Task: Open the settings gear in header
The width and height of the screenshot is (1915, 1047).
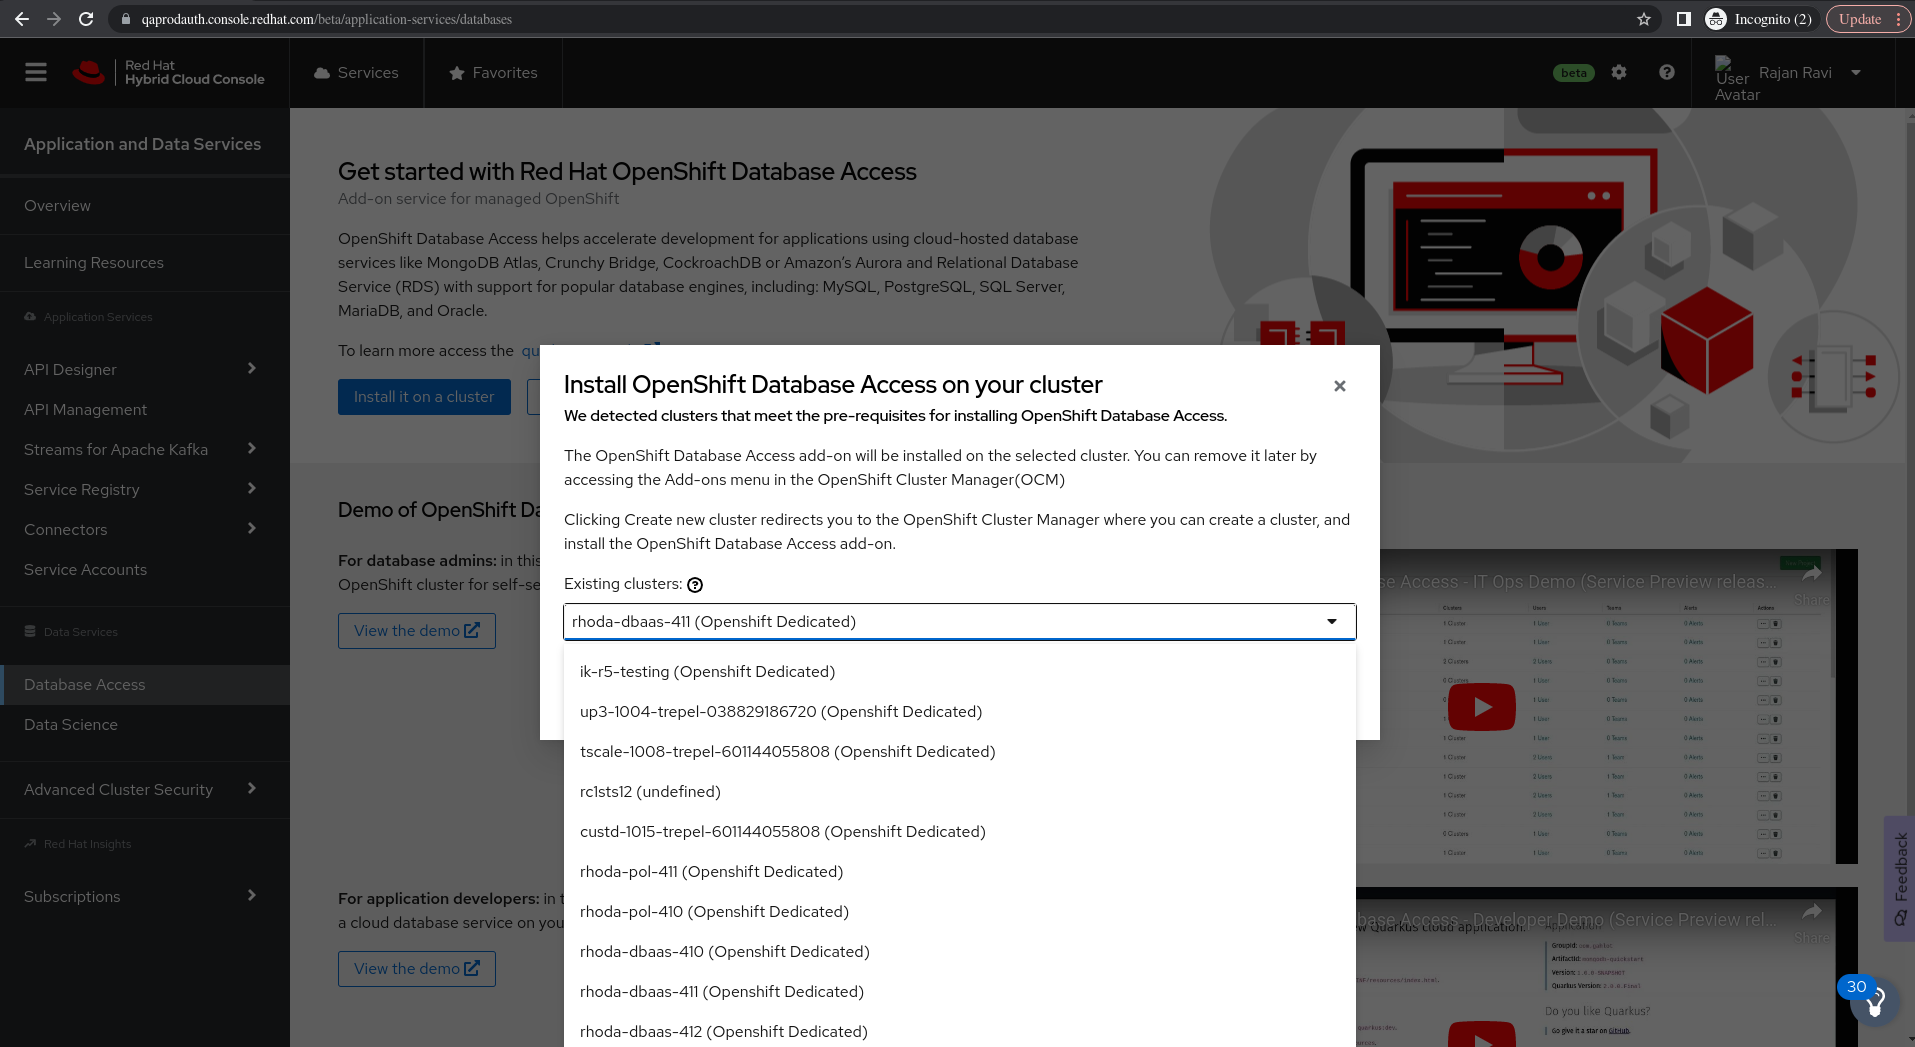Action: 1619,72
